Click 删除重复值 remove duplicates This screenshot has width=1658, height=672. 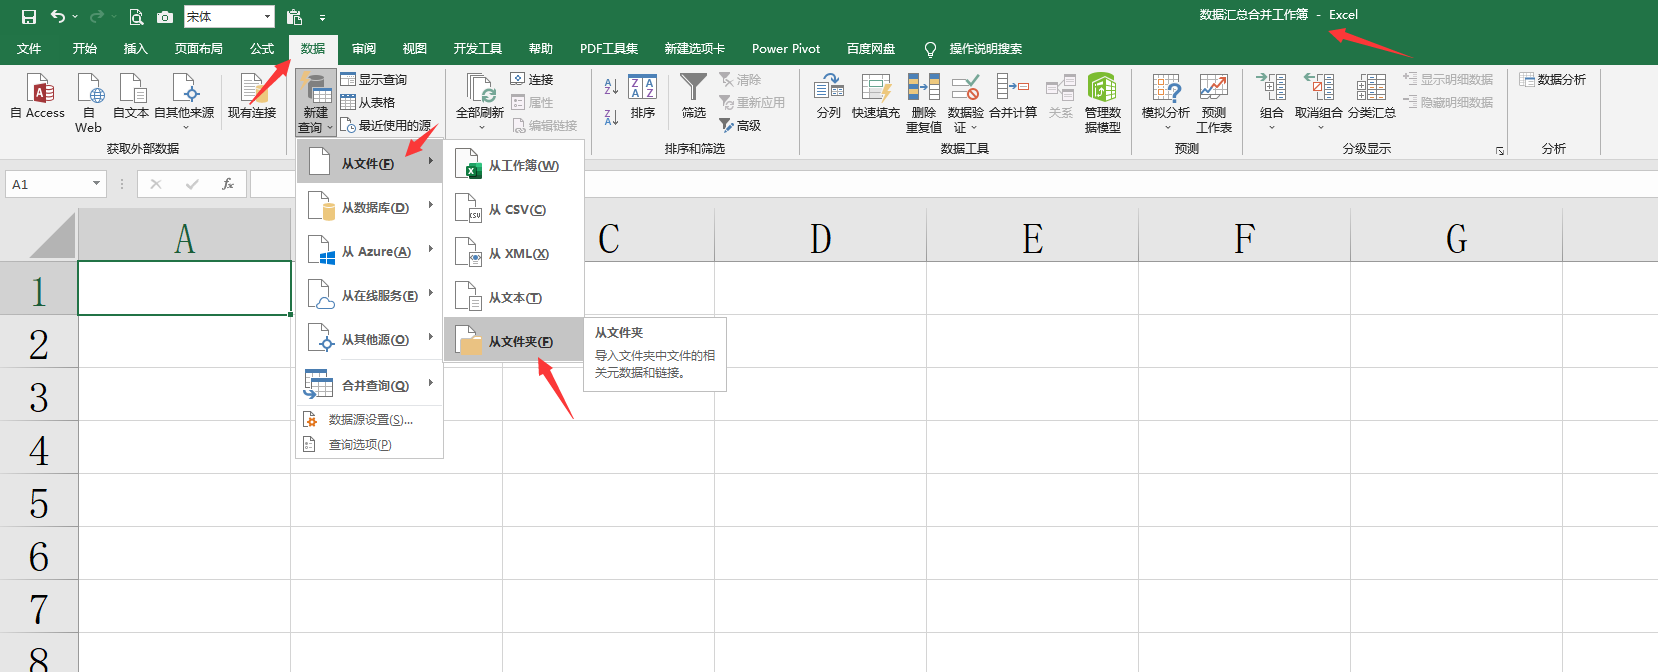pyautogui.click(x=924, y=103)
